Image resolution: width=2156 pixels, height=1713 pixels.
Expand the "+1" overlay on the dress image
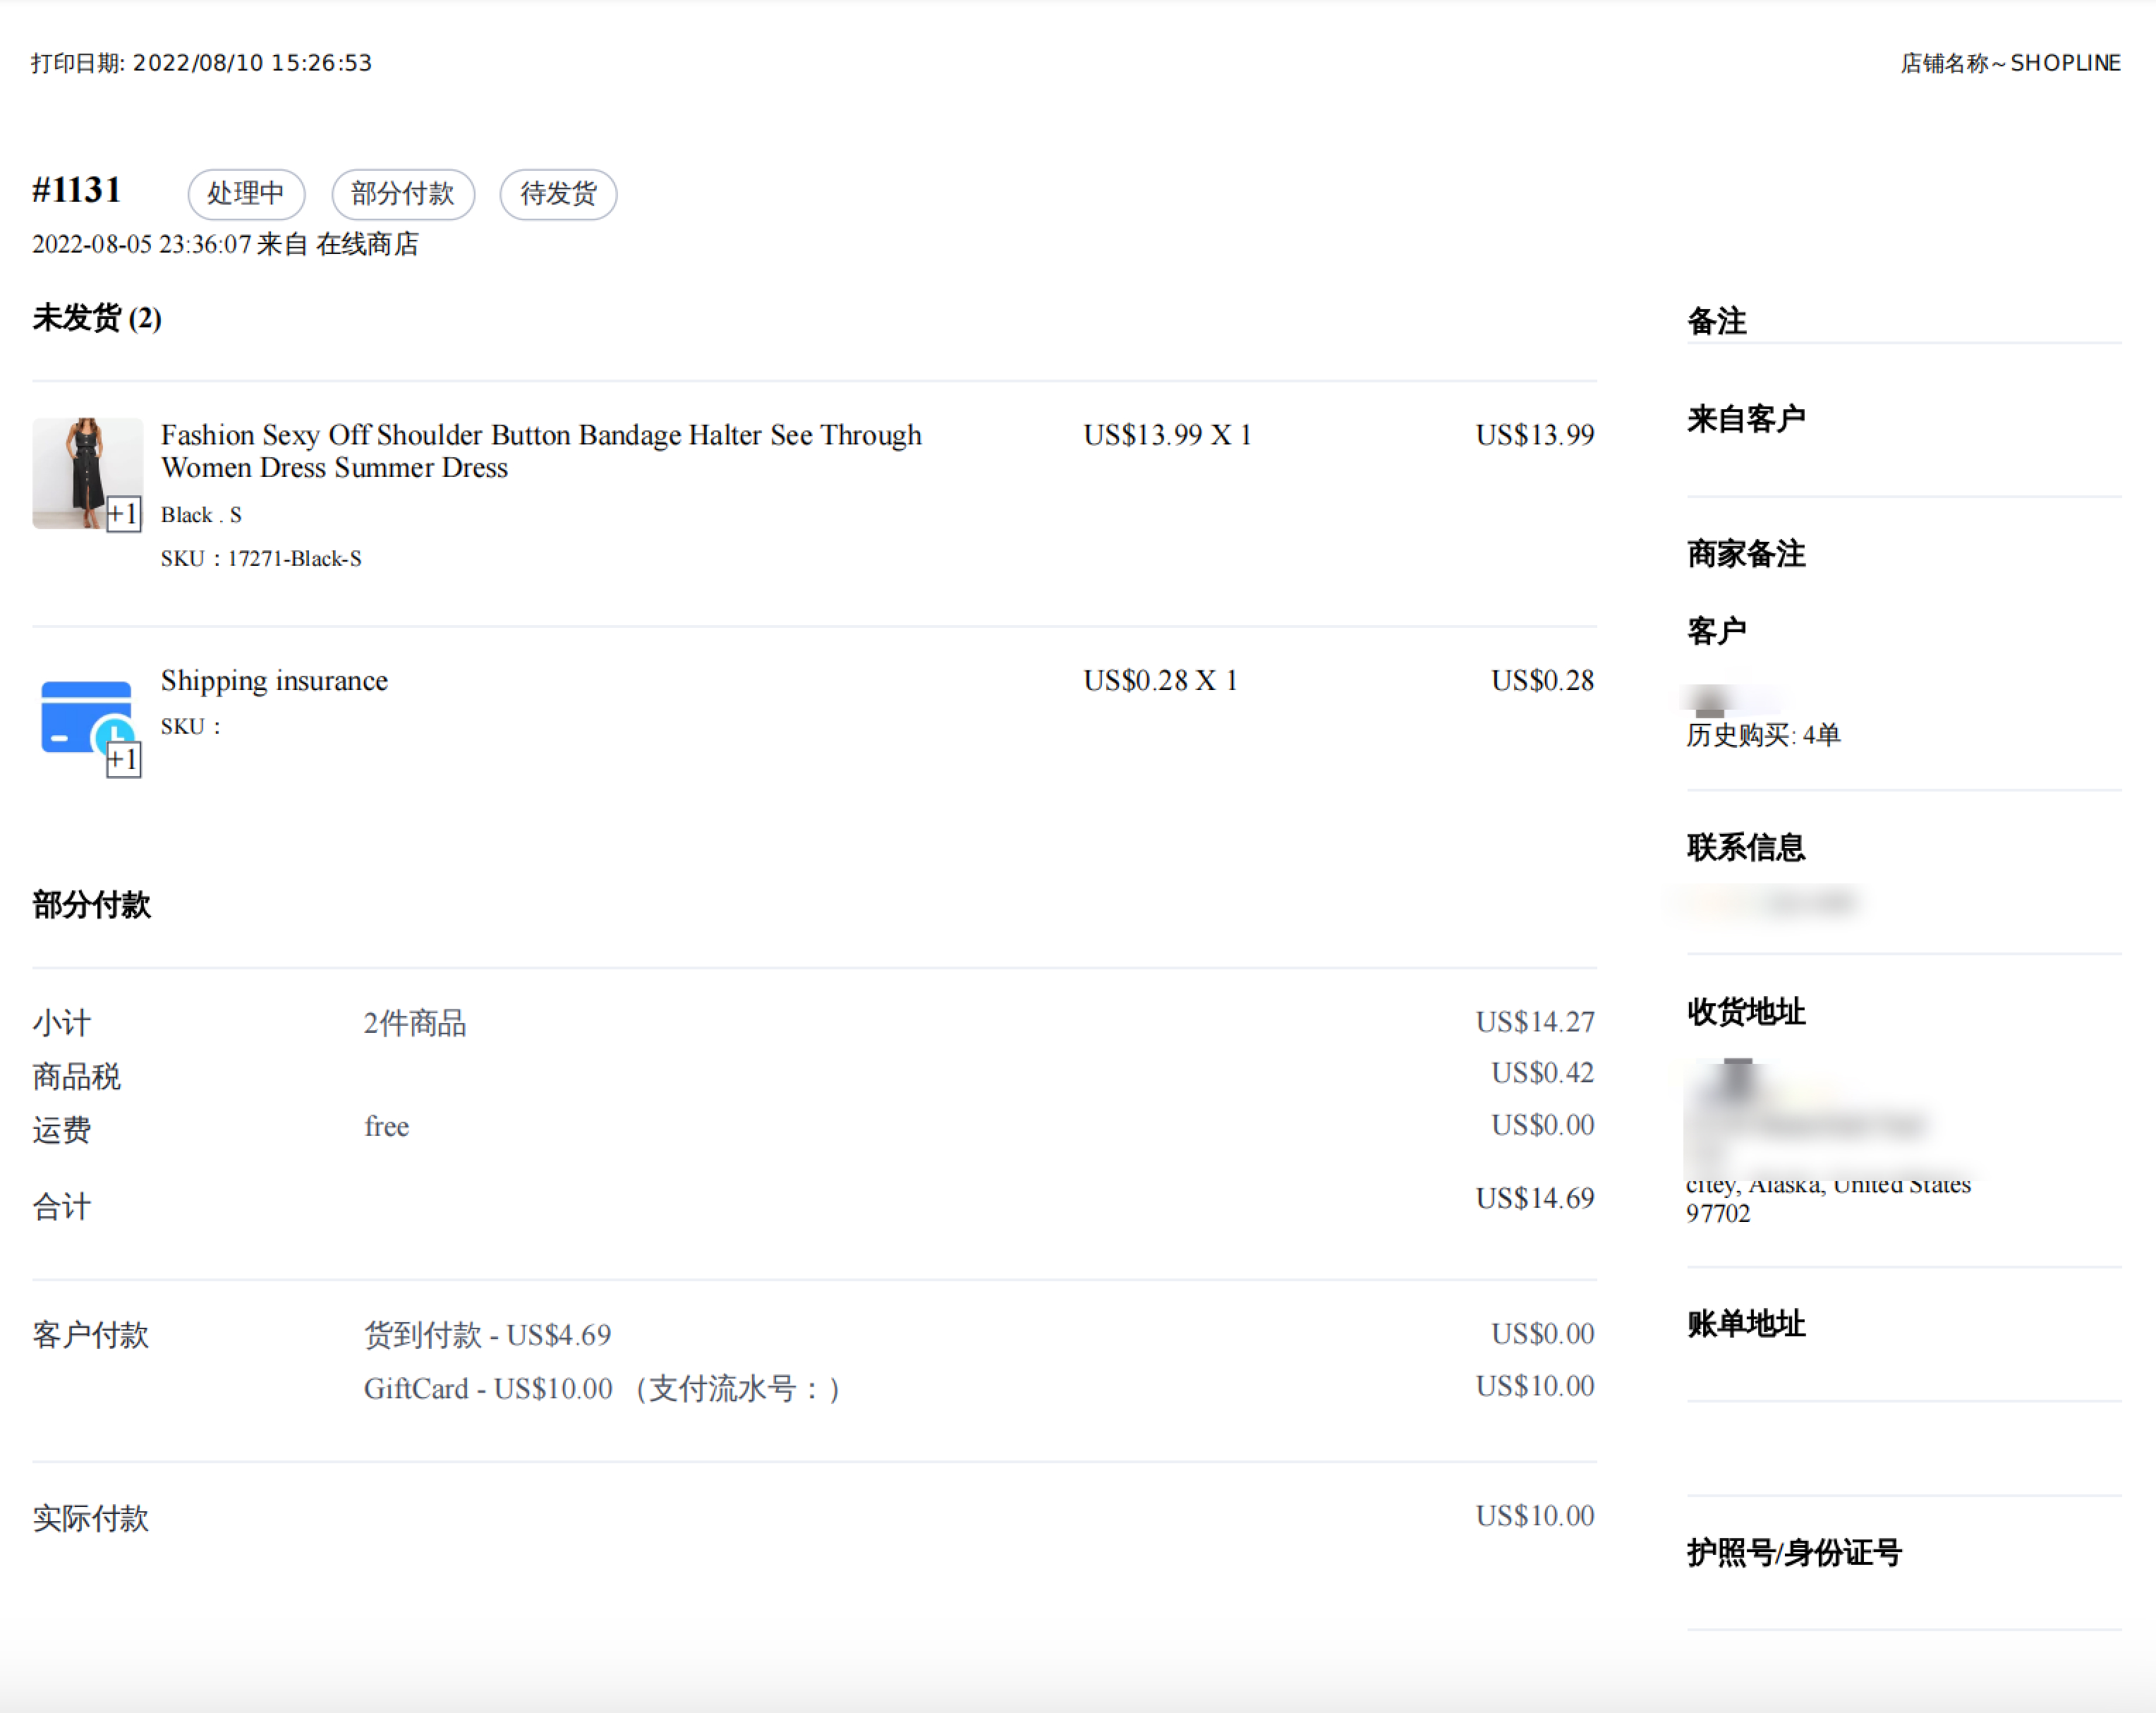point(124,514)
